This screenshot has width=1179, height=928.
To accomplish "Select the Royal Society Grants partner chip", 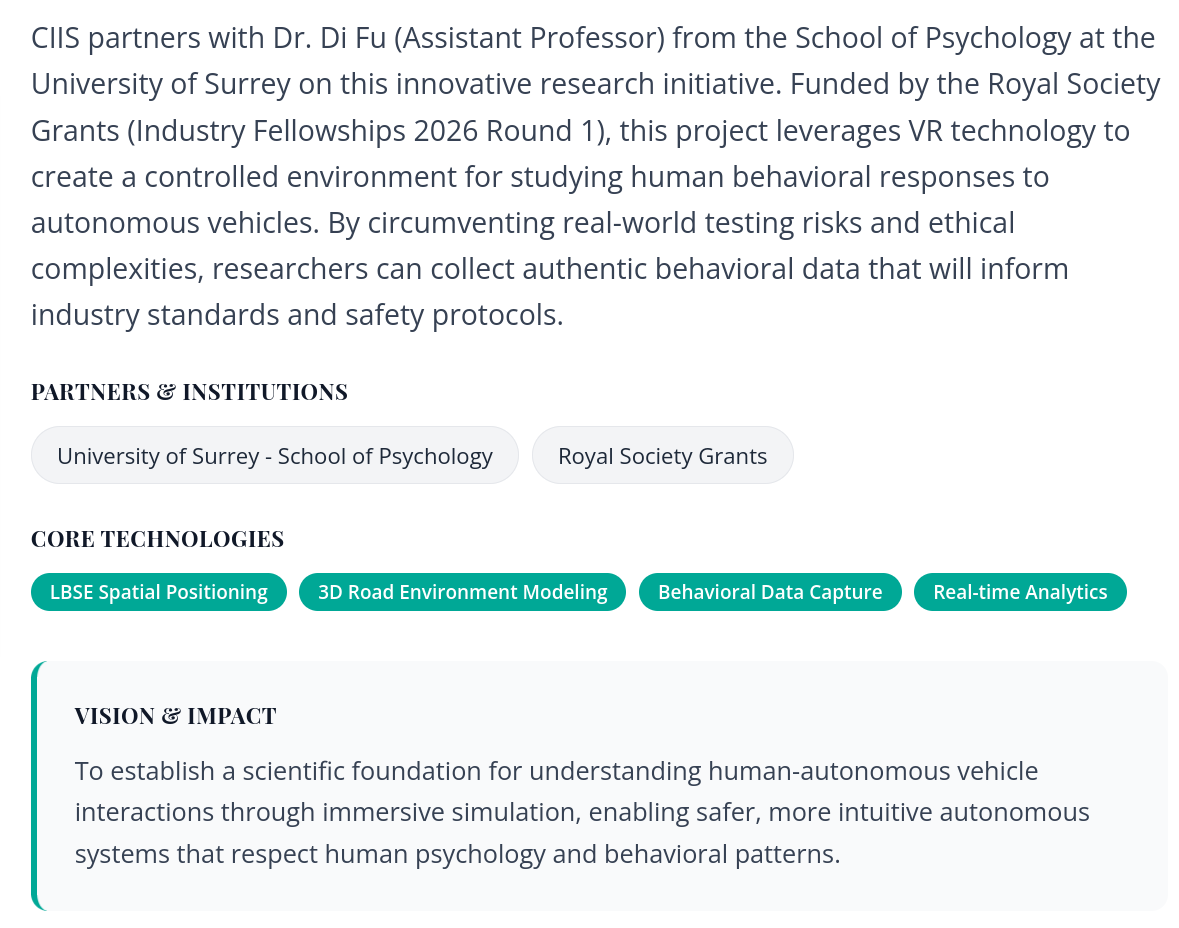I will coord(662,456).
